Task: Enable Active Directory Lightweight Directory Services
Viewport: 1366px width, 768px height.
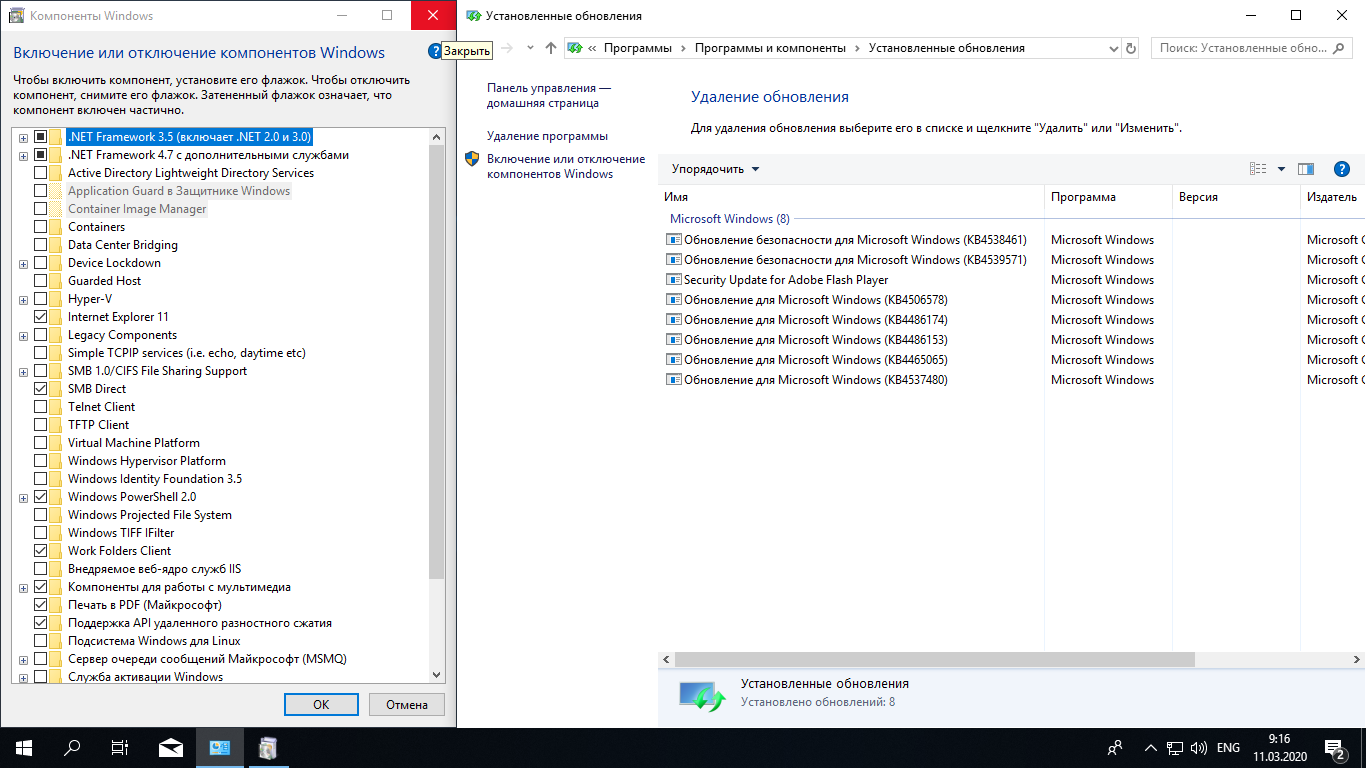Action: (x=41, y=173)
